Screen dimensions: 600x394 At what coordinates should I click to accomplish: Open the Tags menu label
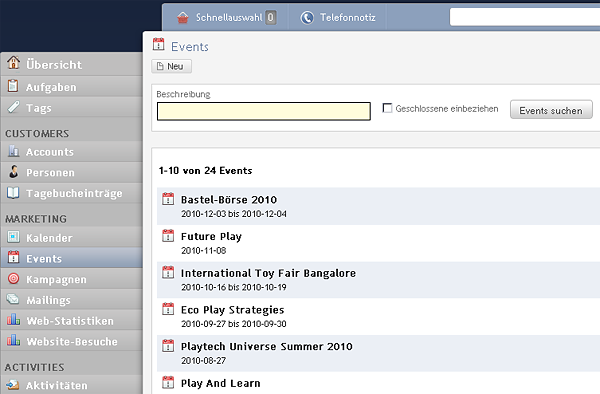pyautogui.click(x=39, y=108)
